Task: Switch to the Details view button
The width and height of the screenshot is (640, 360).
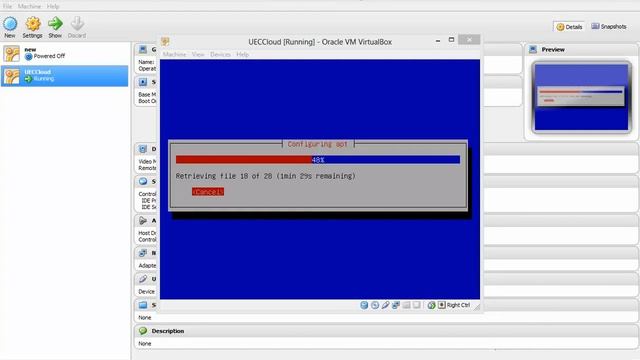Action: click(x=569, y=27)
